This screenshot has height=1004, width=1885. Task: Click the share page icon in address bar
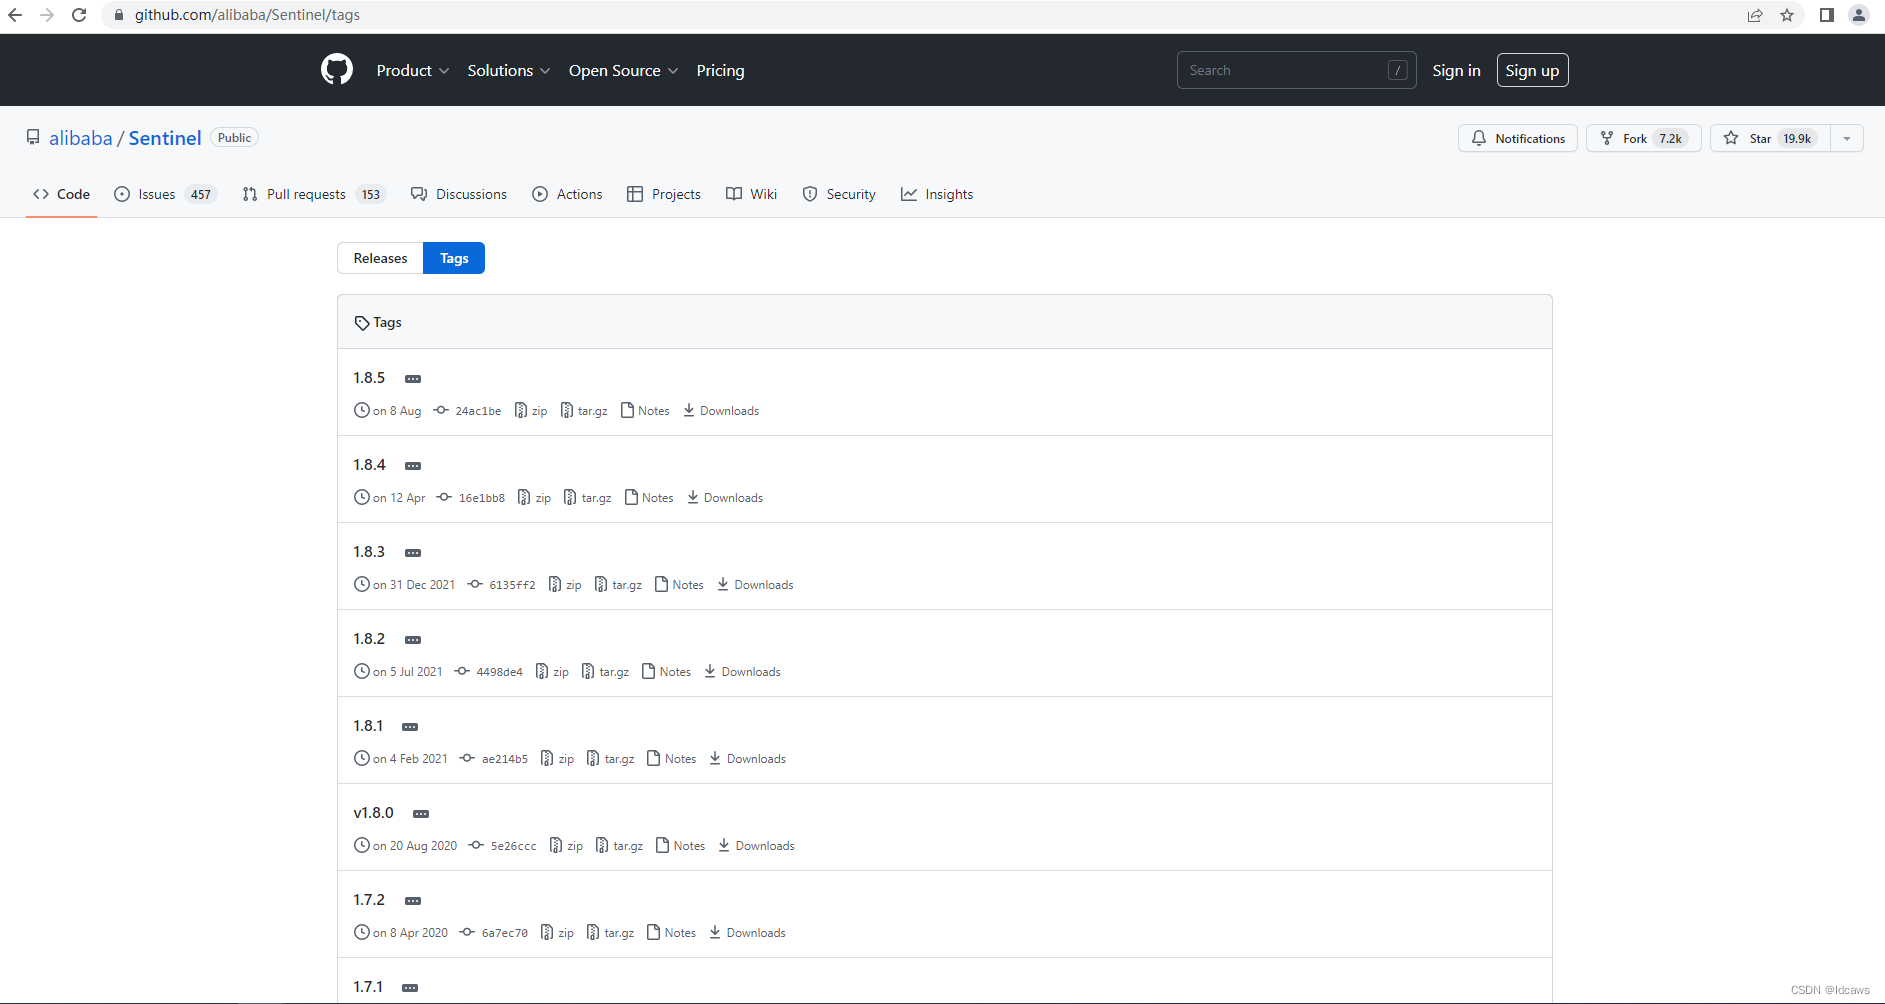tap(1755, 15)
